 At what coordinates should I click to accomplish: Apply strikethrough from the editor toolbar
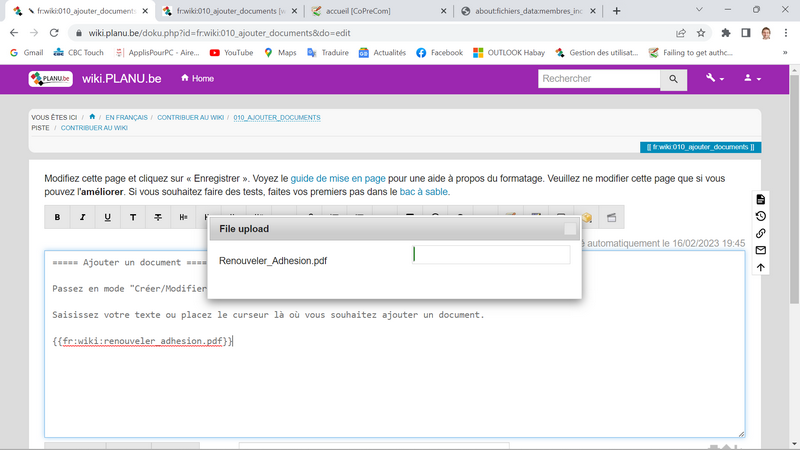point(158,217)
